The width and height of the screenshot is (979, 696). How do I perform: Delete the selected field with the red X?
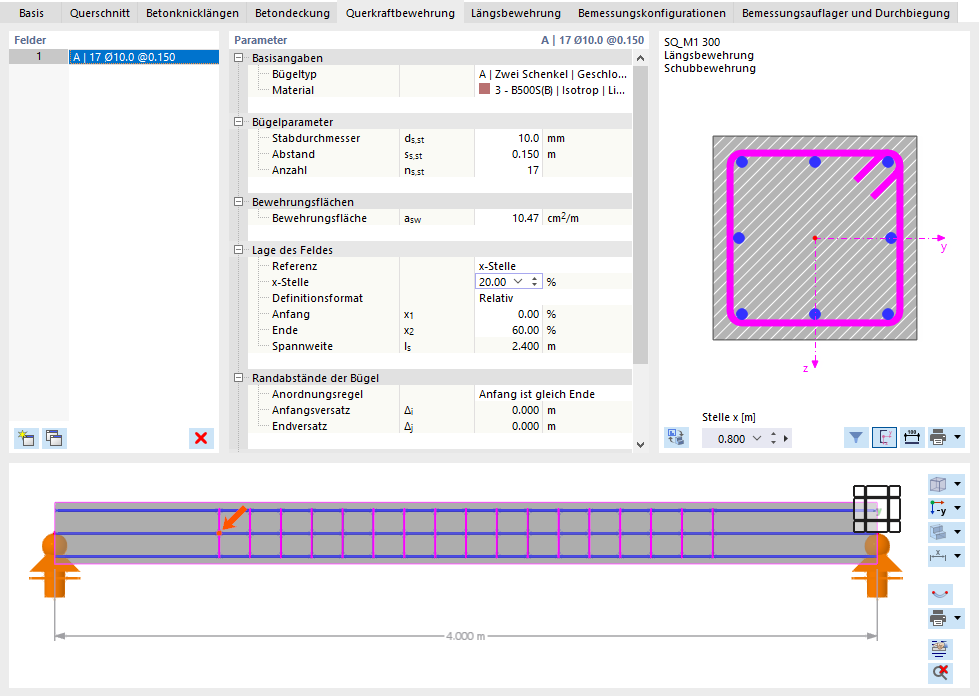[201, 438]
